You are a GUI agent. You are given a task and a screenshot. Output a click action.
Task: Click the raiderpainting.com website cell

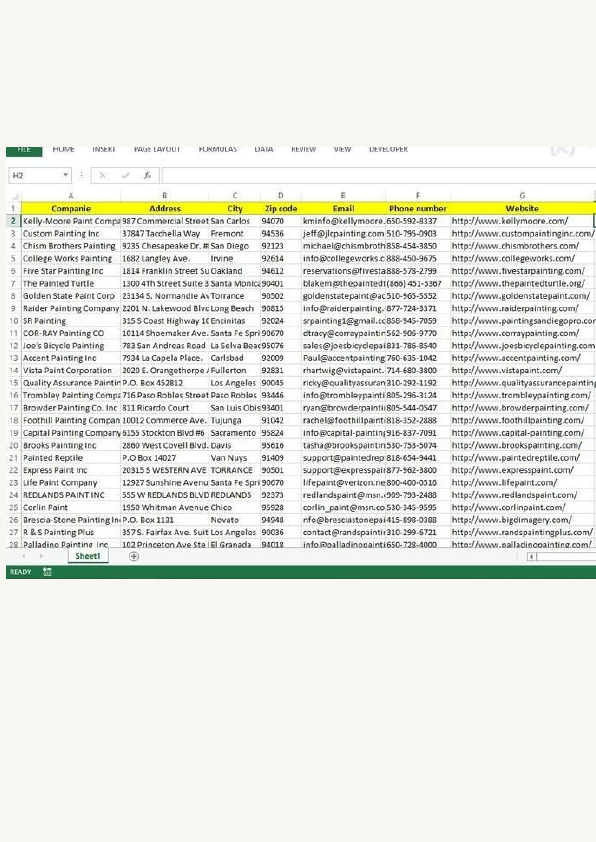coord(522,308)
